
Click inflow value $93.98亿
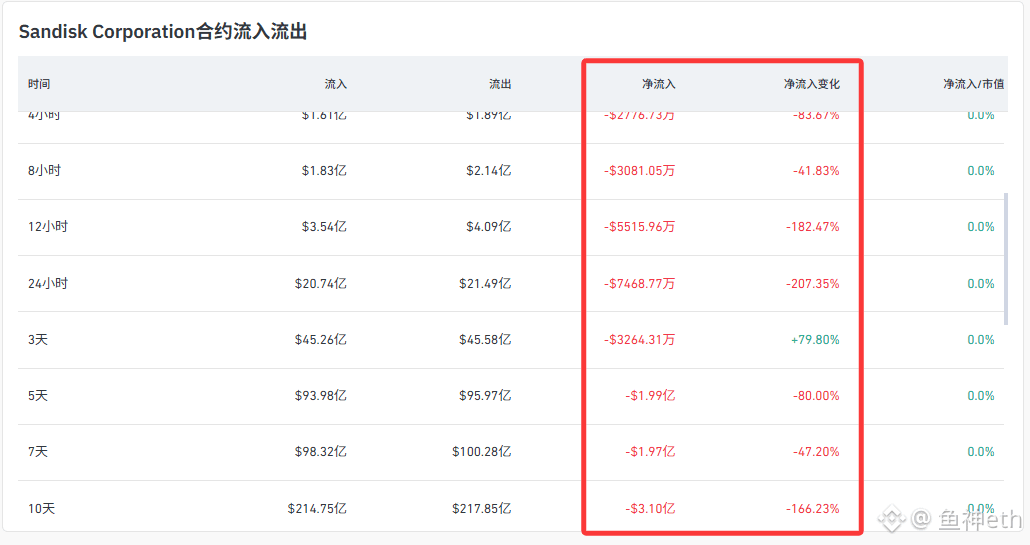[x=321, y=396]
